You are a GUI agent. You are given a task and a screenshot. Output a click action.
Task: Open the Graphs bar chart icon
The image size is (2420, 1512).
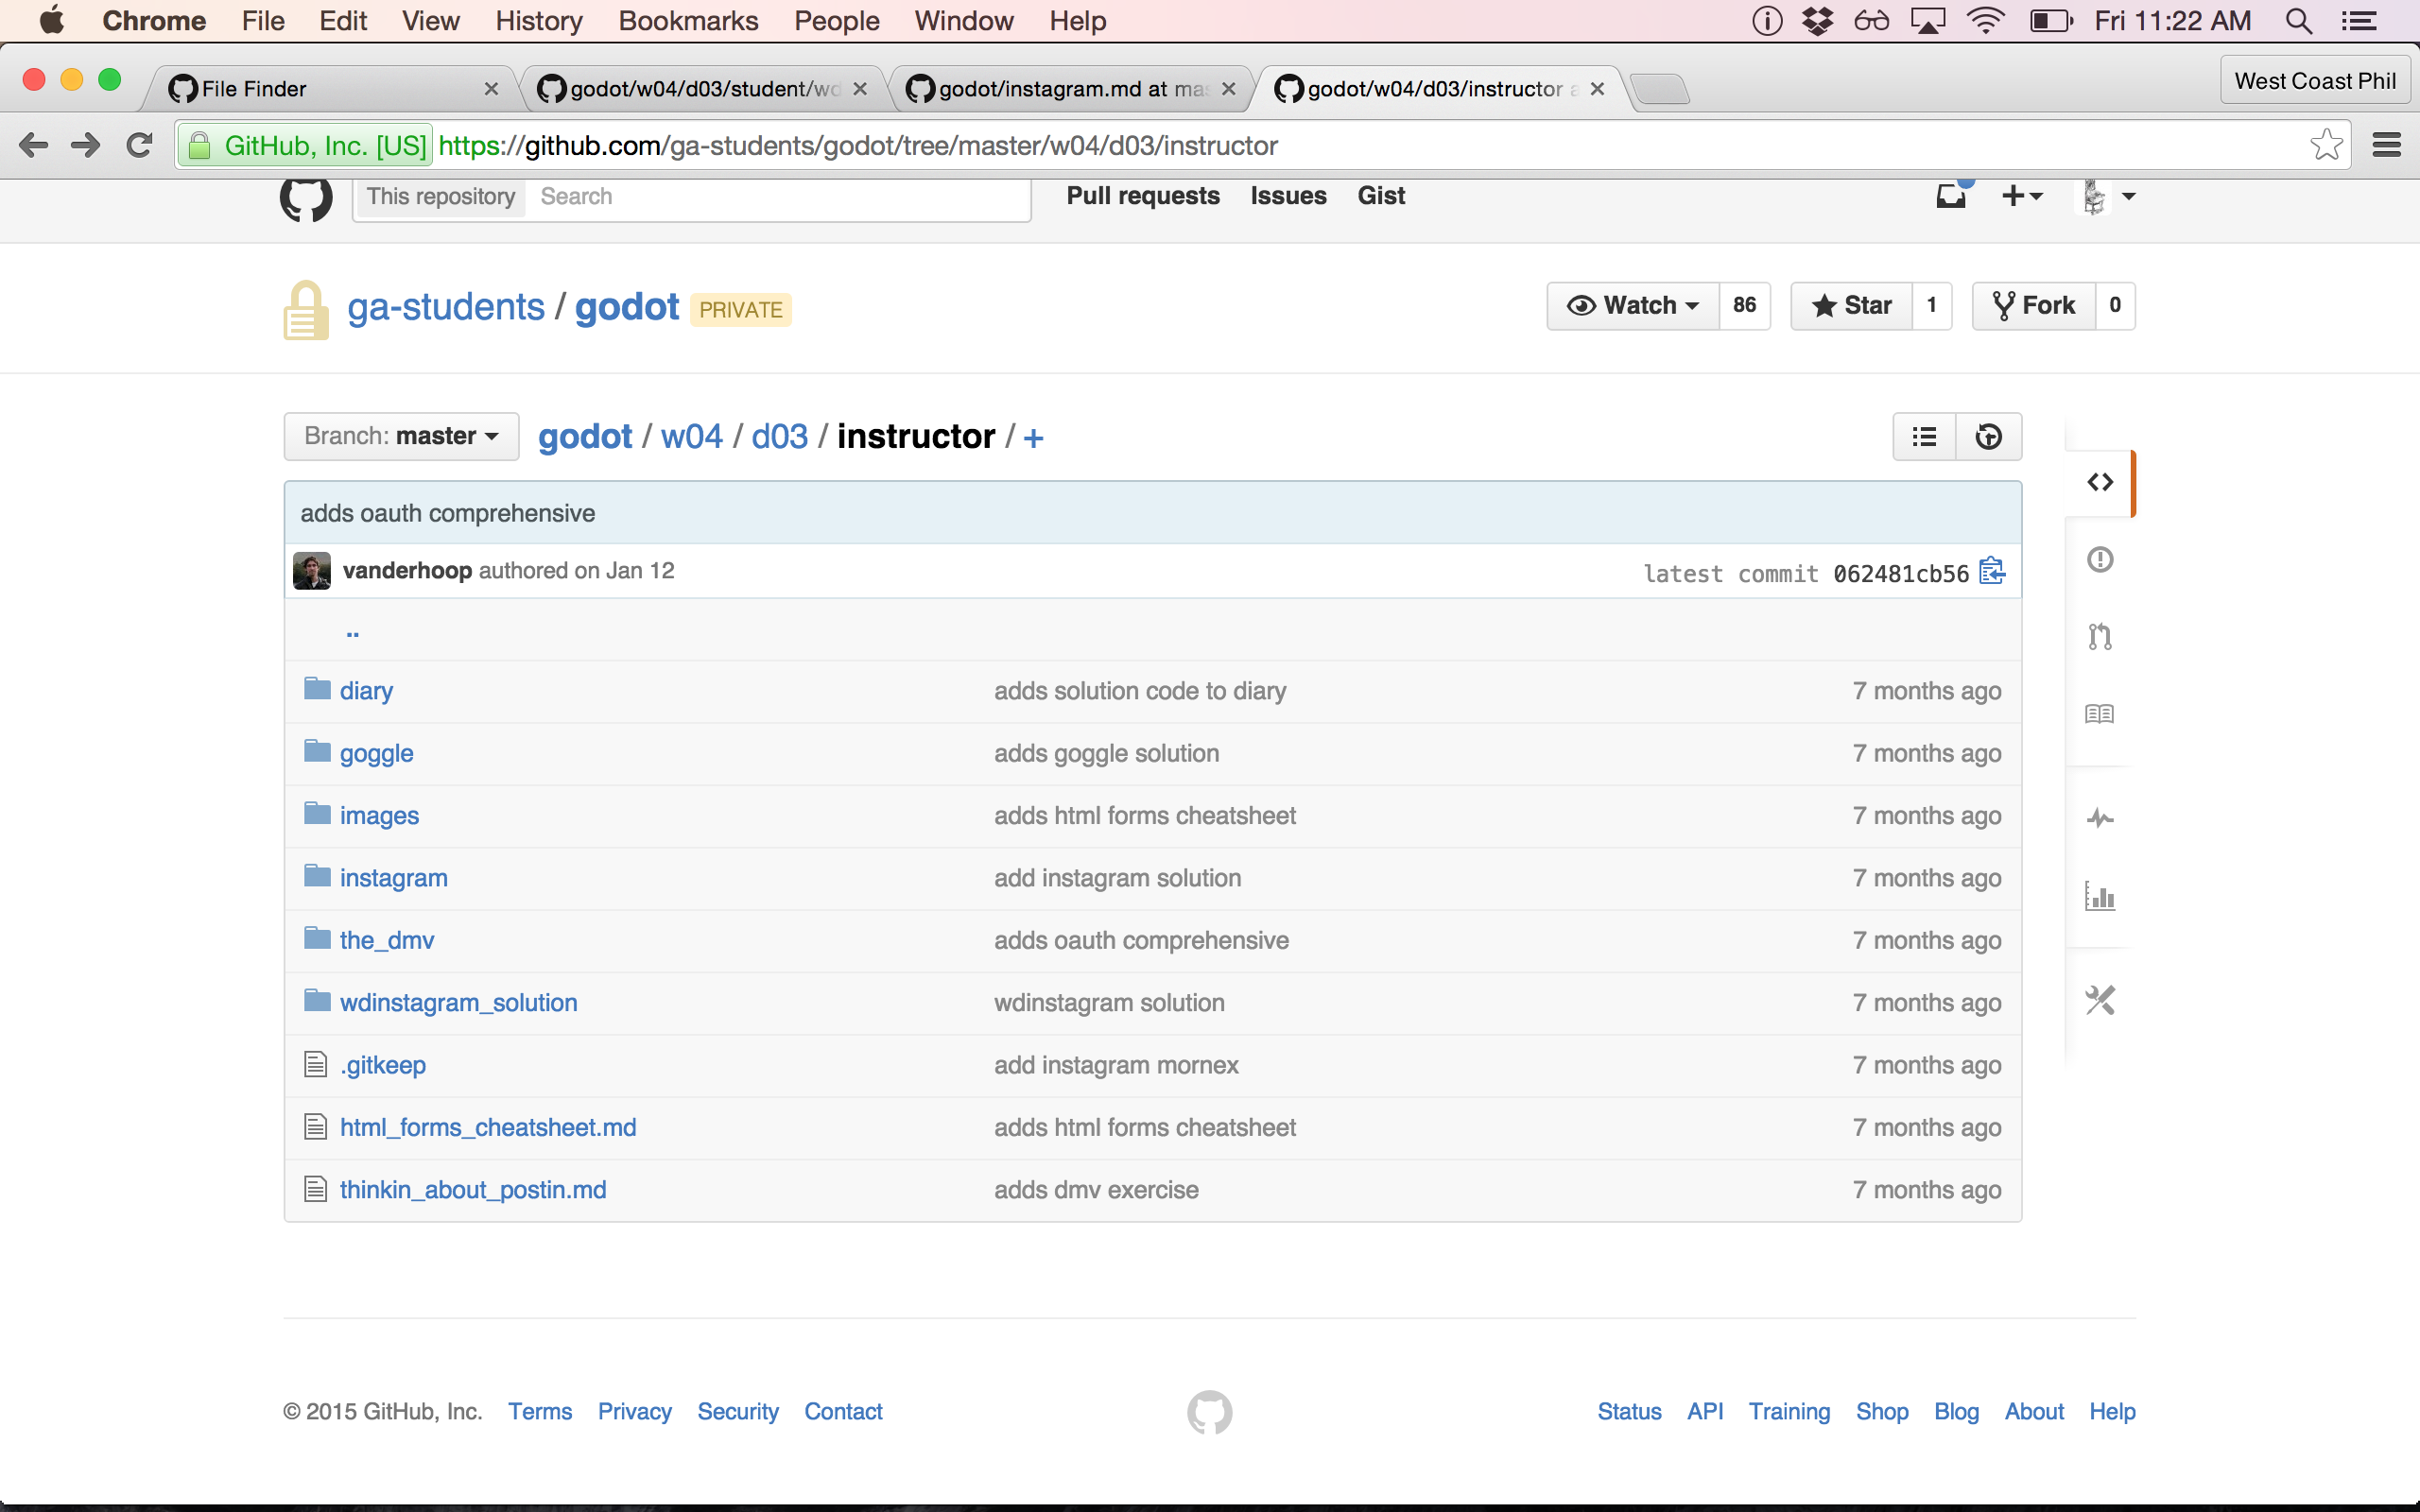coord(2099,897)
